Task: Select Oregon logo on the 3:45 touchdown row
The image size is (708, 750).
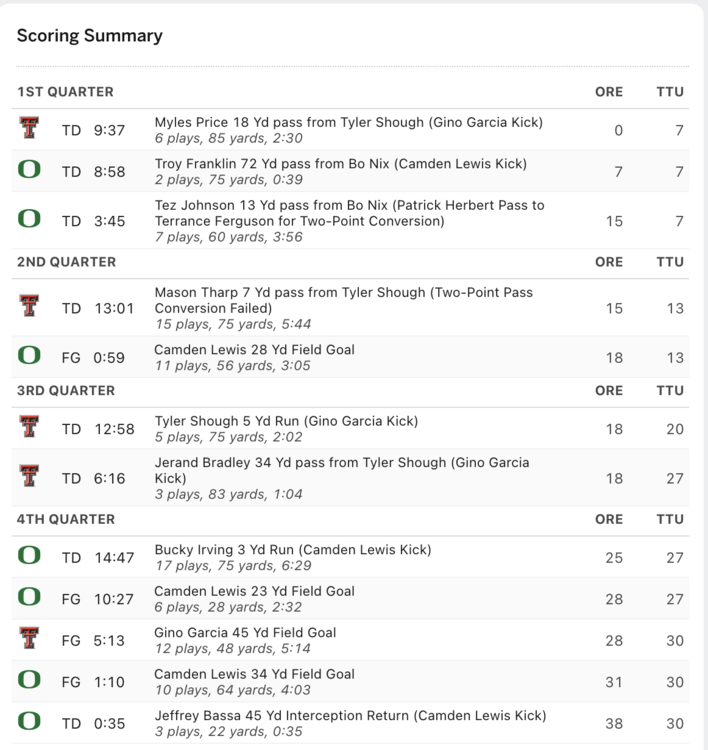Action: 29,220
